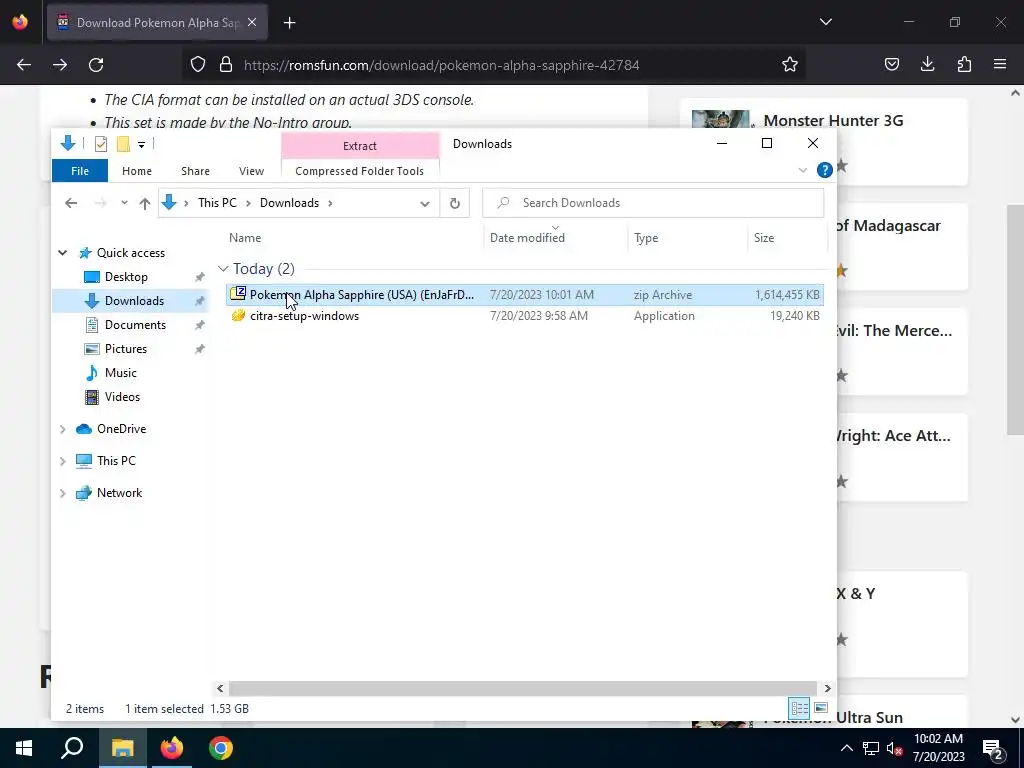
Task: Go forward in Firefox browser
Action: (60, 65)
